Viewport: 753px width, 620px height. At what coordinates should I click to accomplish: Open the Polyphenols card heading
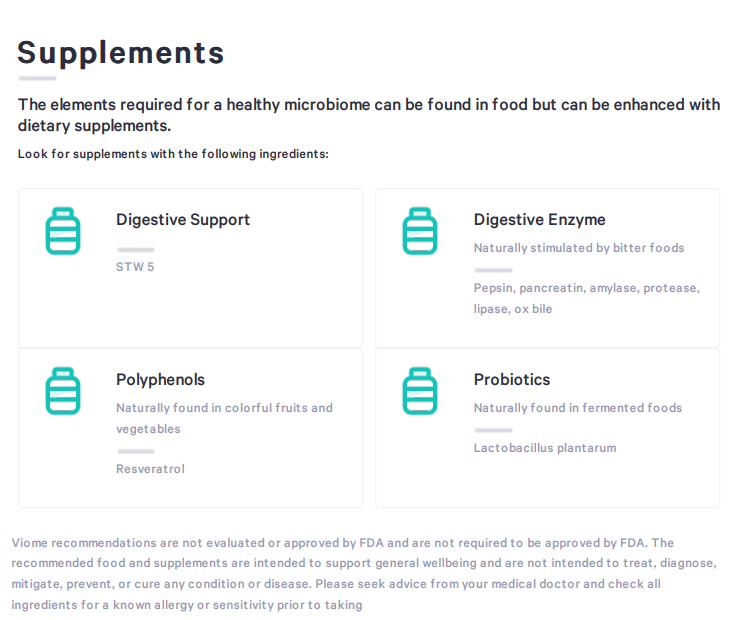coord(160,380)
